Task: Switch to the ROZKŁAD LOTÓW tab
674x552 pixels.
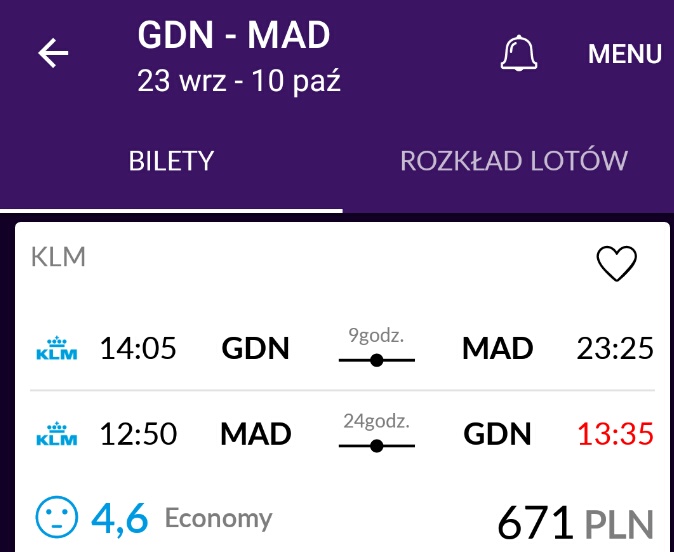Action: (x=514, y=161)
